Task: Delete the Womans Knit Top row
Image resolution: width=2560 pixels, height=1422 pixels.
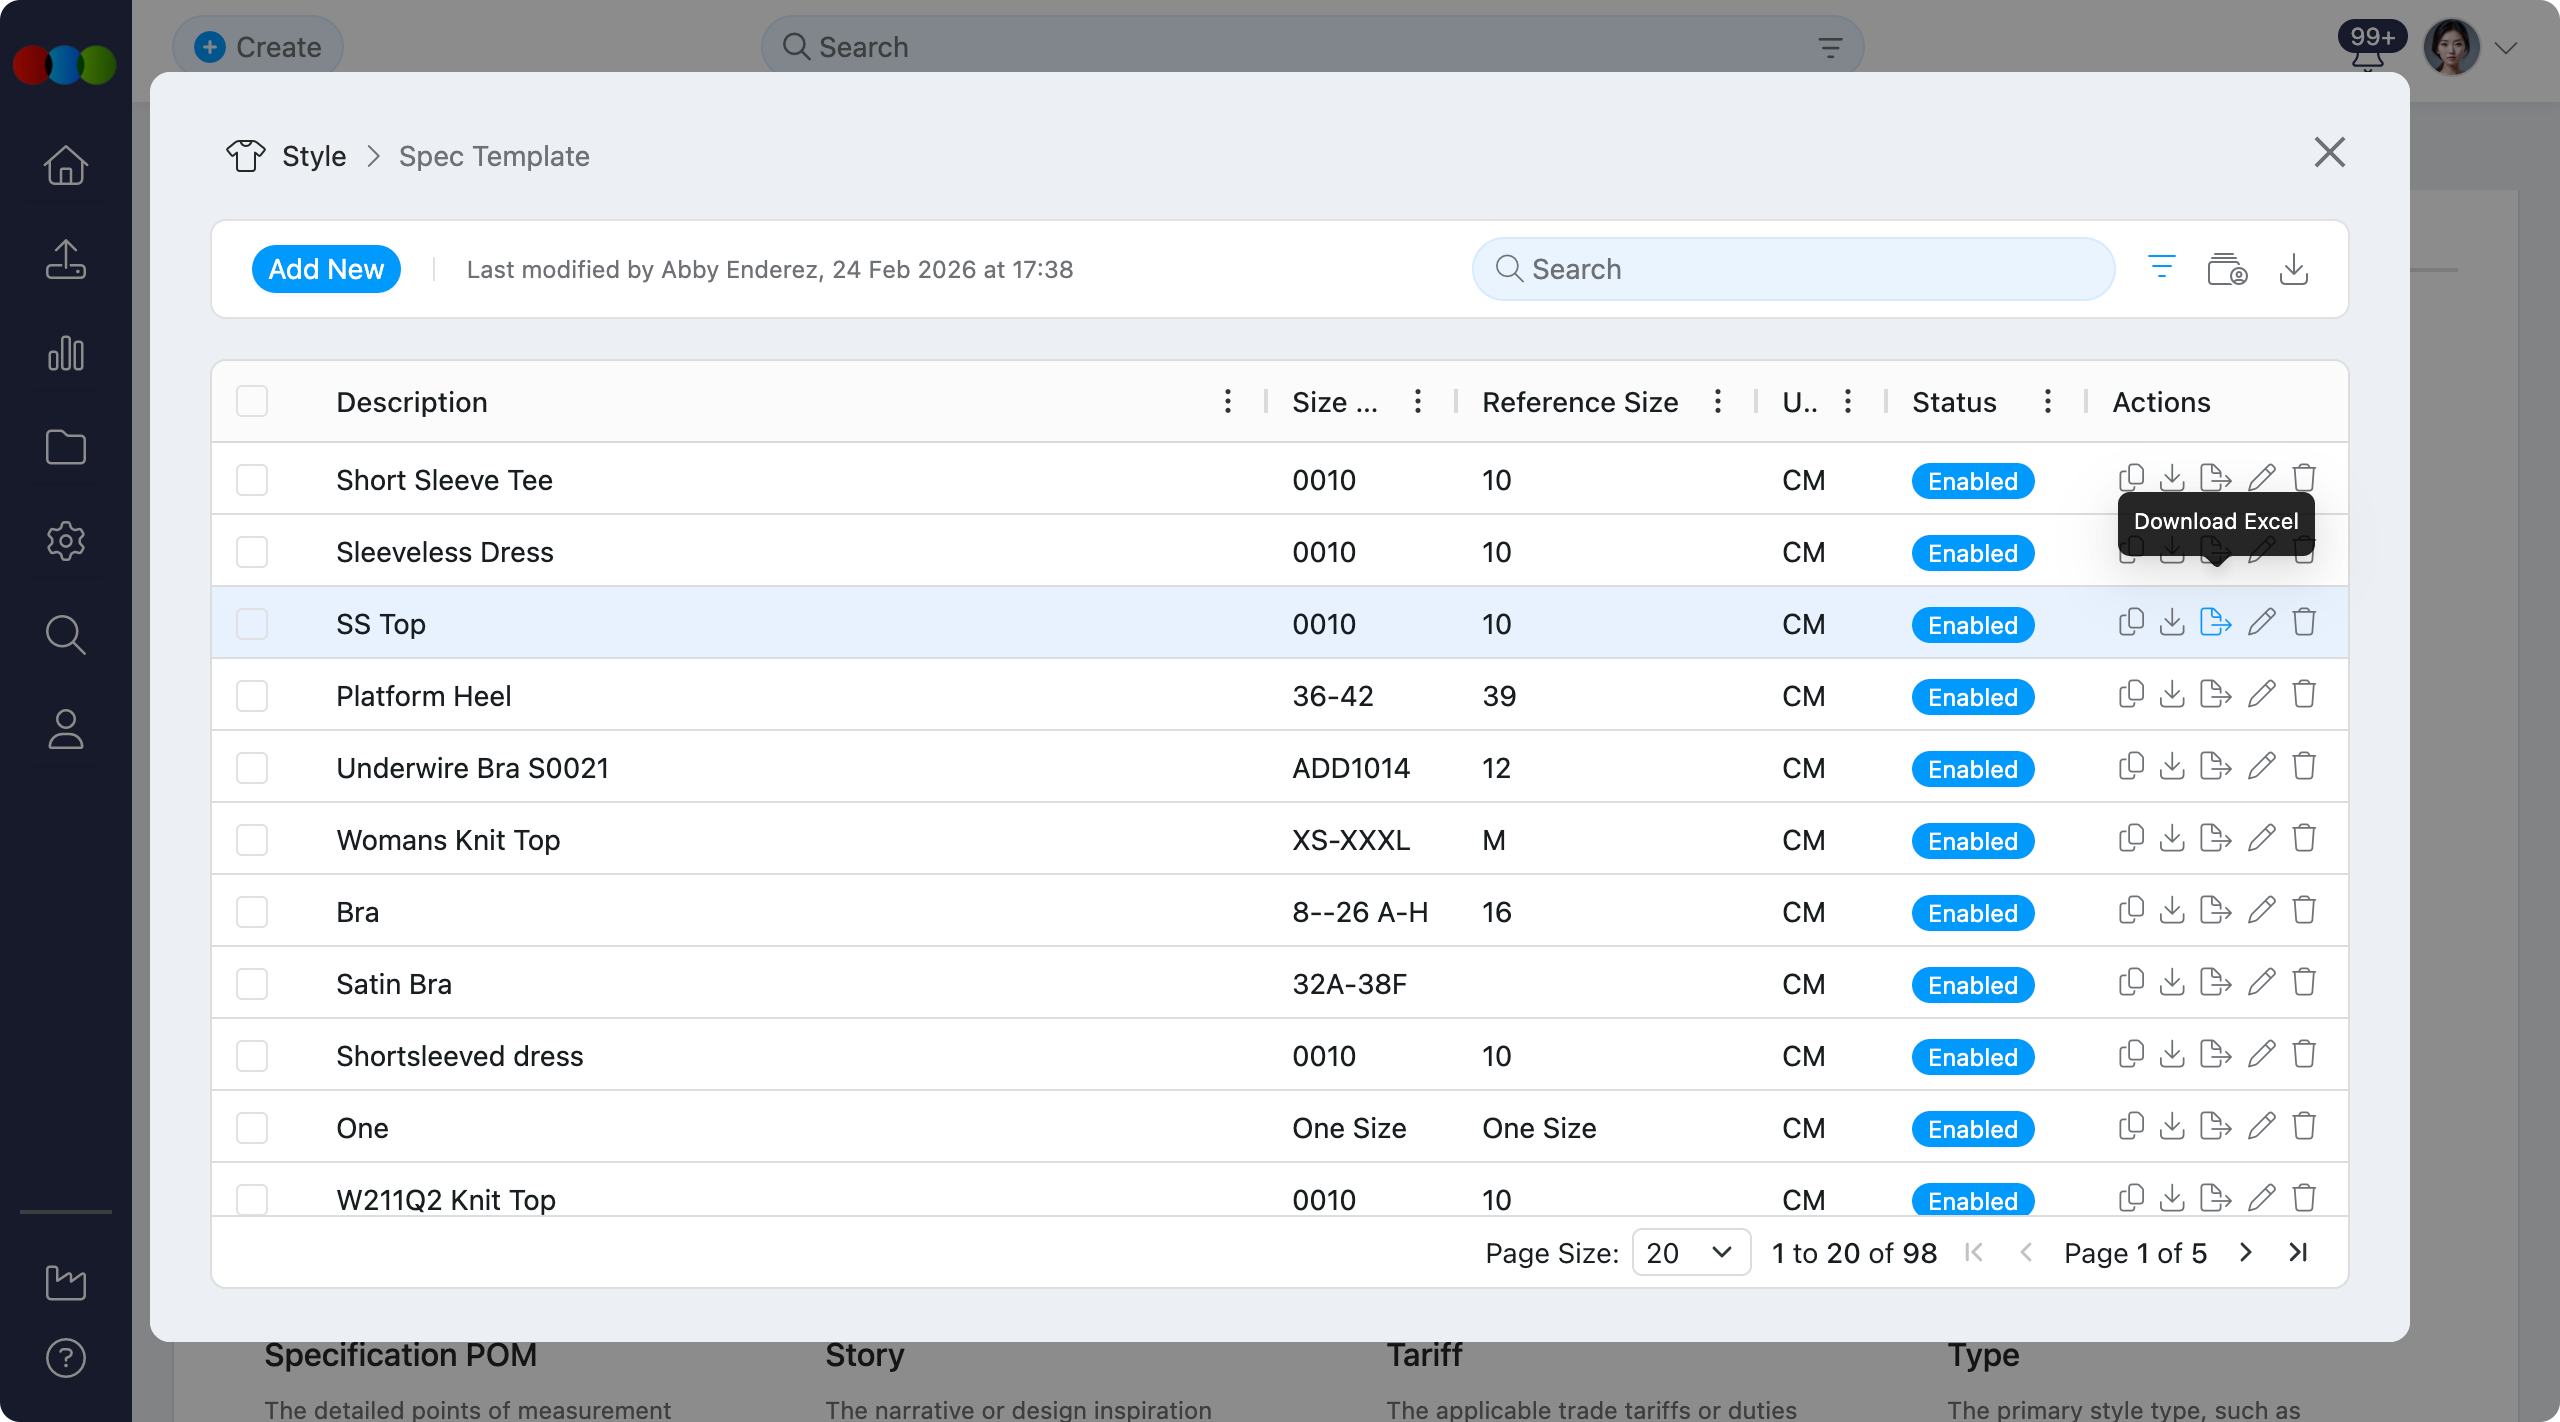Action: 2304,838
